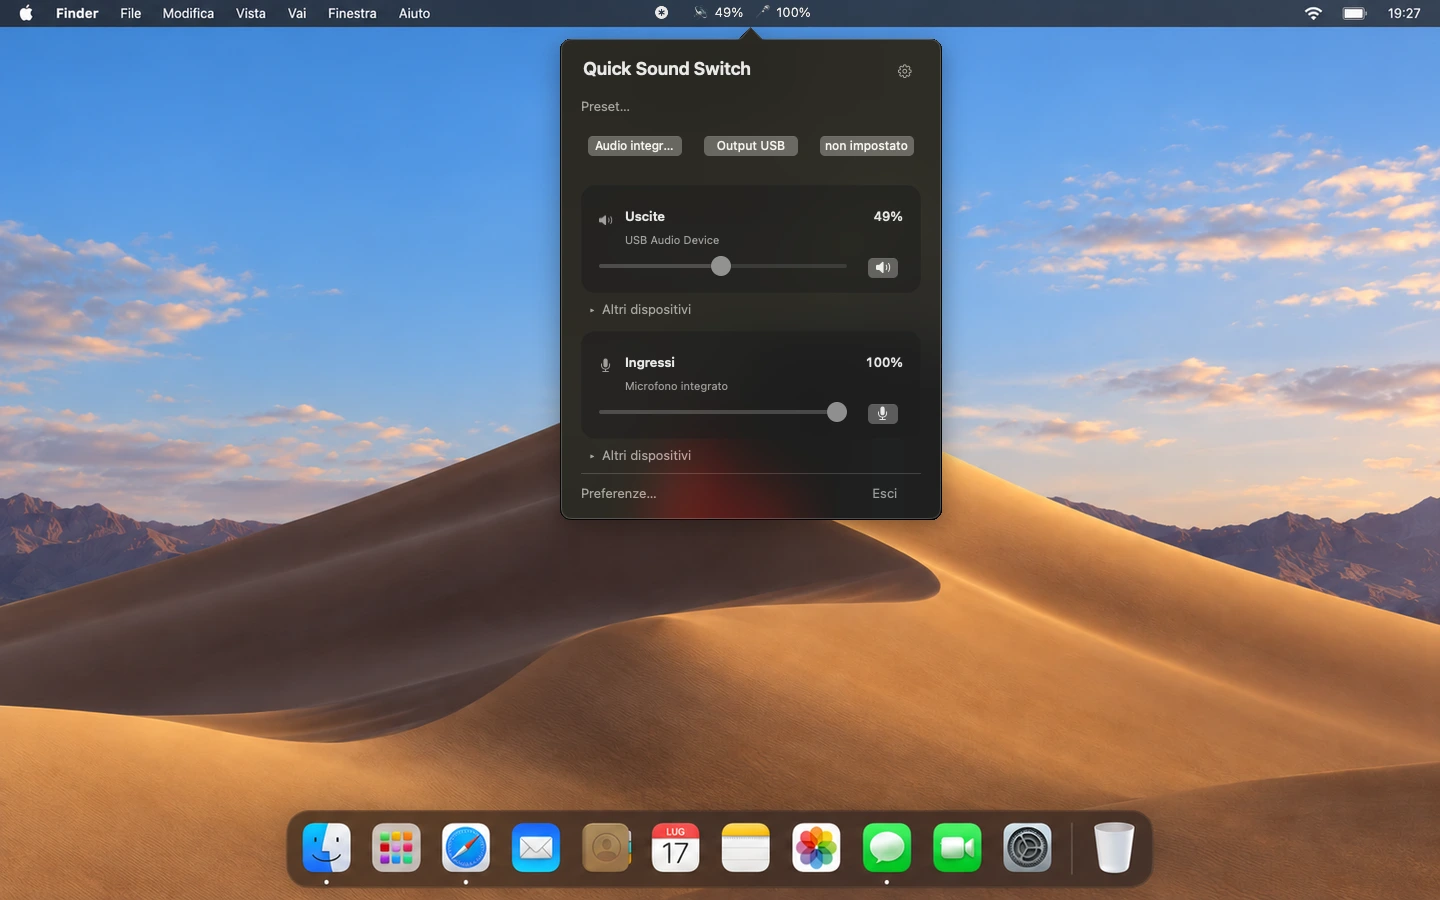Click the 49% output volume menu bar item
The height and width of the screenshot is (900, 1440).
click(718, 13)
